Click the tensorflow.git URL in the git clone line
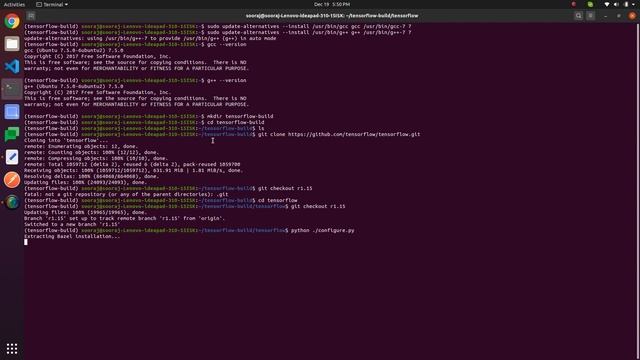Image resolution: width=640 pixels, height=360 pixels. coord(354,134)
